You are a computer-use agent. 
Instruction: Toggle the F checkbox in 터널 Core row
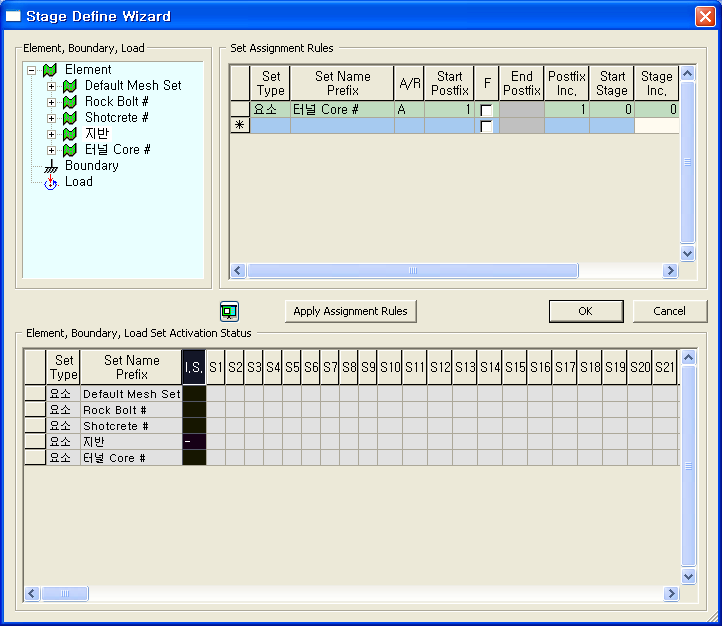[x=486, y=110]
